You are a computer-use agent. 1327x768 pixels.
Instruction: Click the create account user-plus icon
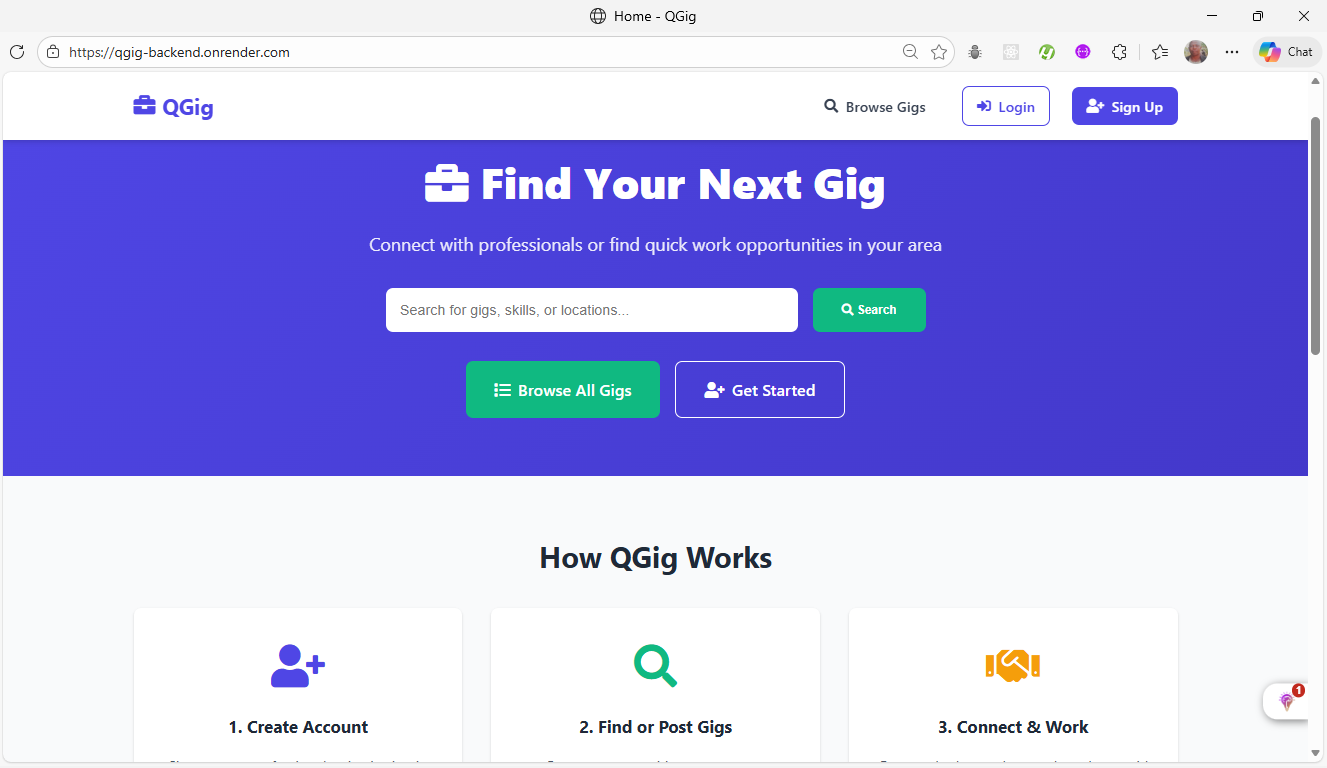tap(298, 666)
